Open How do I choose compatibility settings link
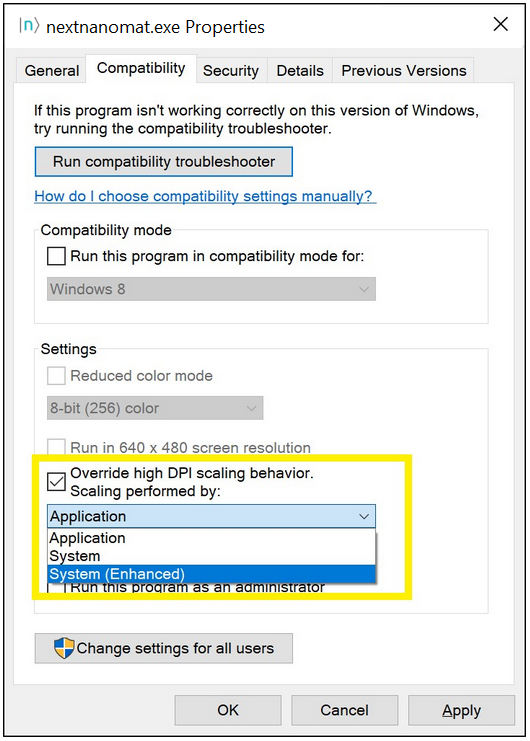The height and width of the screenshot is (741, 530). pyautogui.click(x=204, y=196)
